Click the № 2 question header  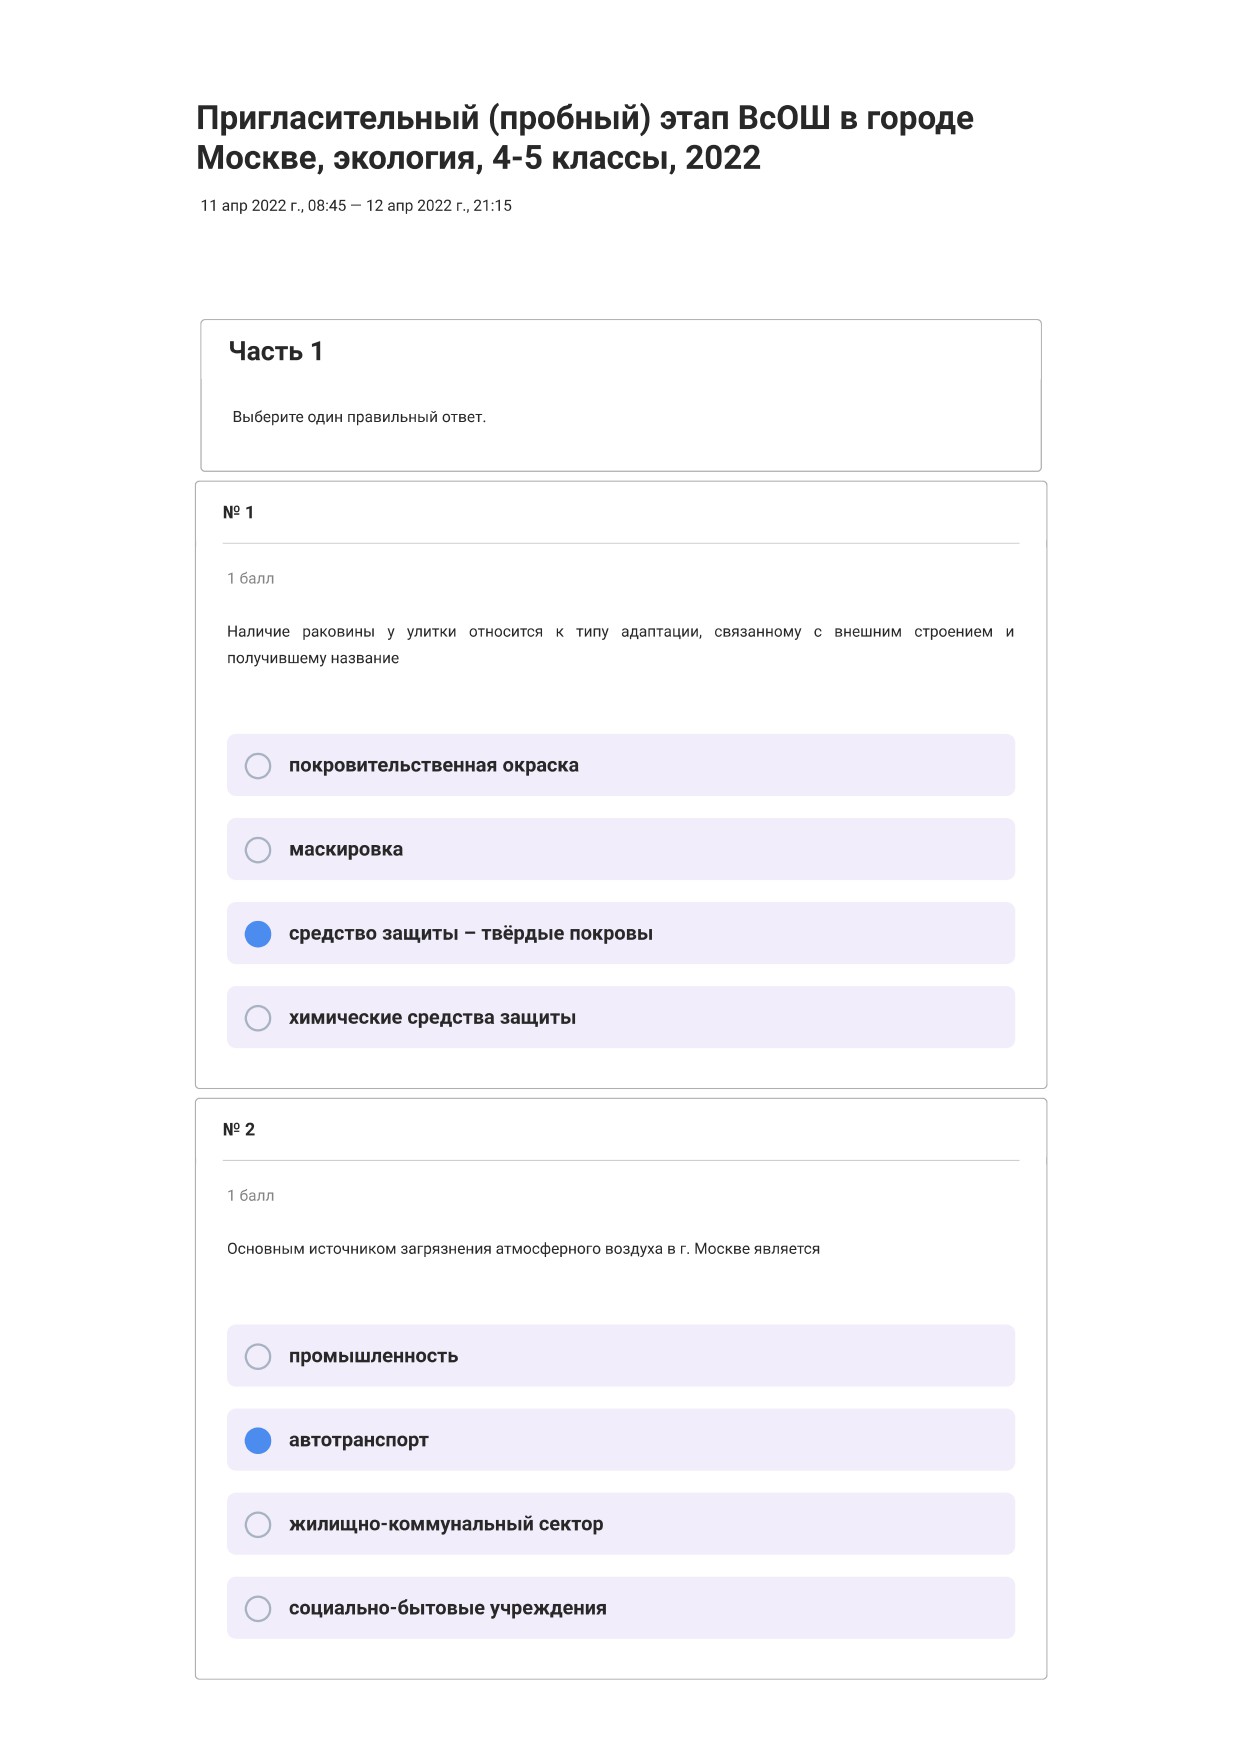coord(239,1129)
